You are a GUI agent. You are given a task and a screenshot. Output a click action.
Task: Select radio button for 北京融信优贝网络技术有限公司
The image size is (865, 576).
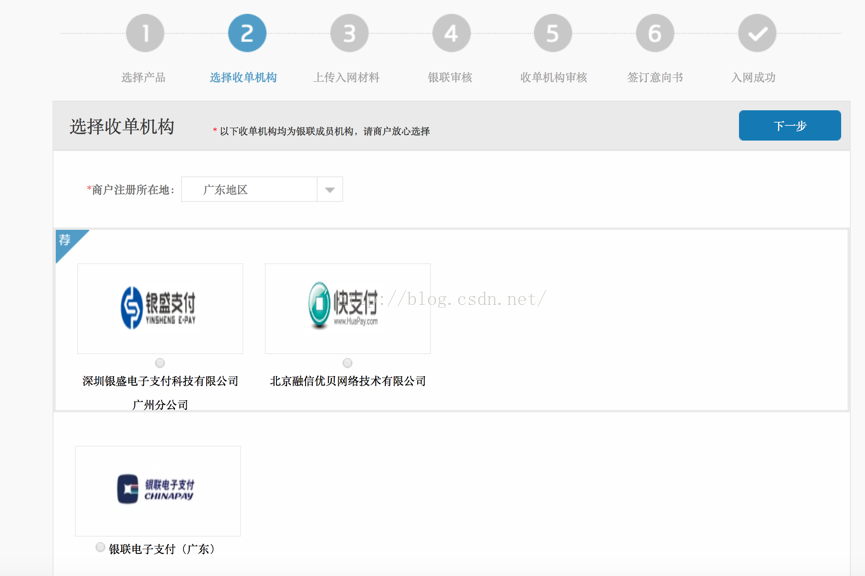348,362
